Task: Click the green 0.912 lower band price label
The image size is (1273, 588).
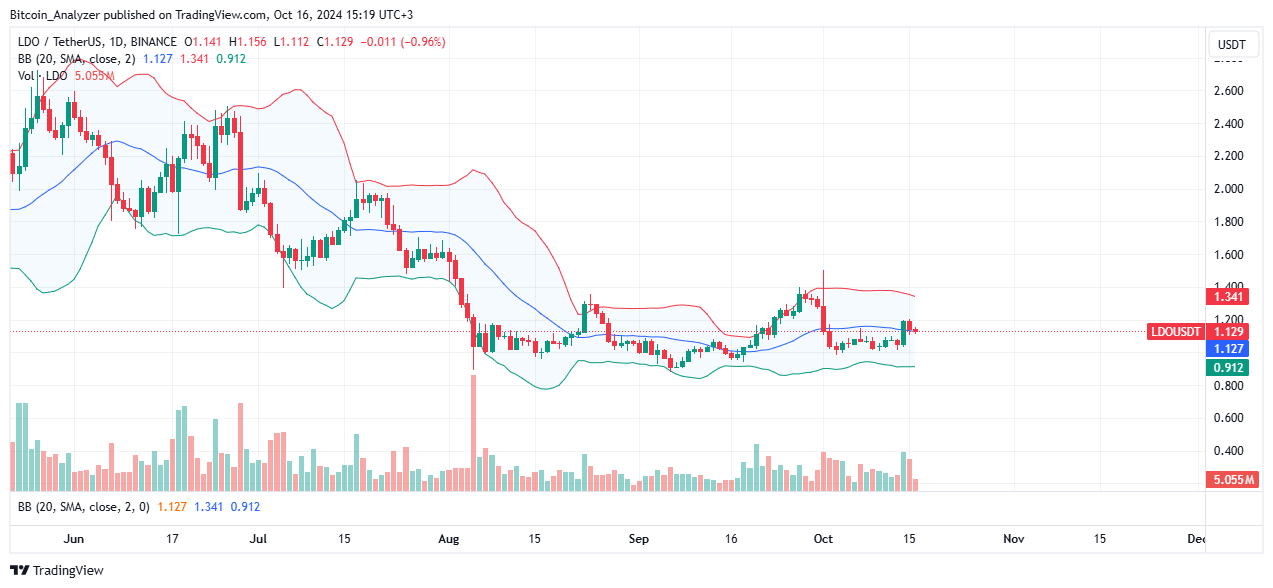Action: coord(1229,367)
